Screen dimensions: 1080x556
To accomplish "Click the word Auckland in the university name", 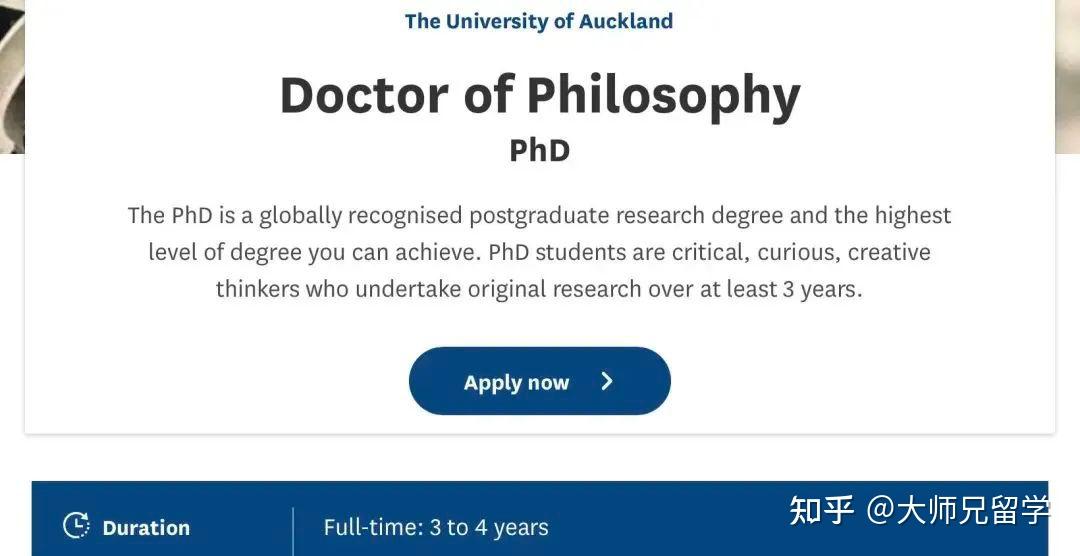I will (x=626, y=21).
